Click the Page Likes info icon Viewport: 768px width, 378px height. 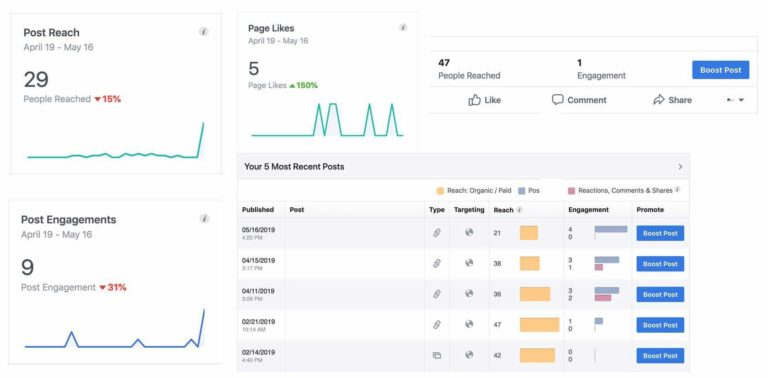coord(403,27)
